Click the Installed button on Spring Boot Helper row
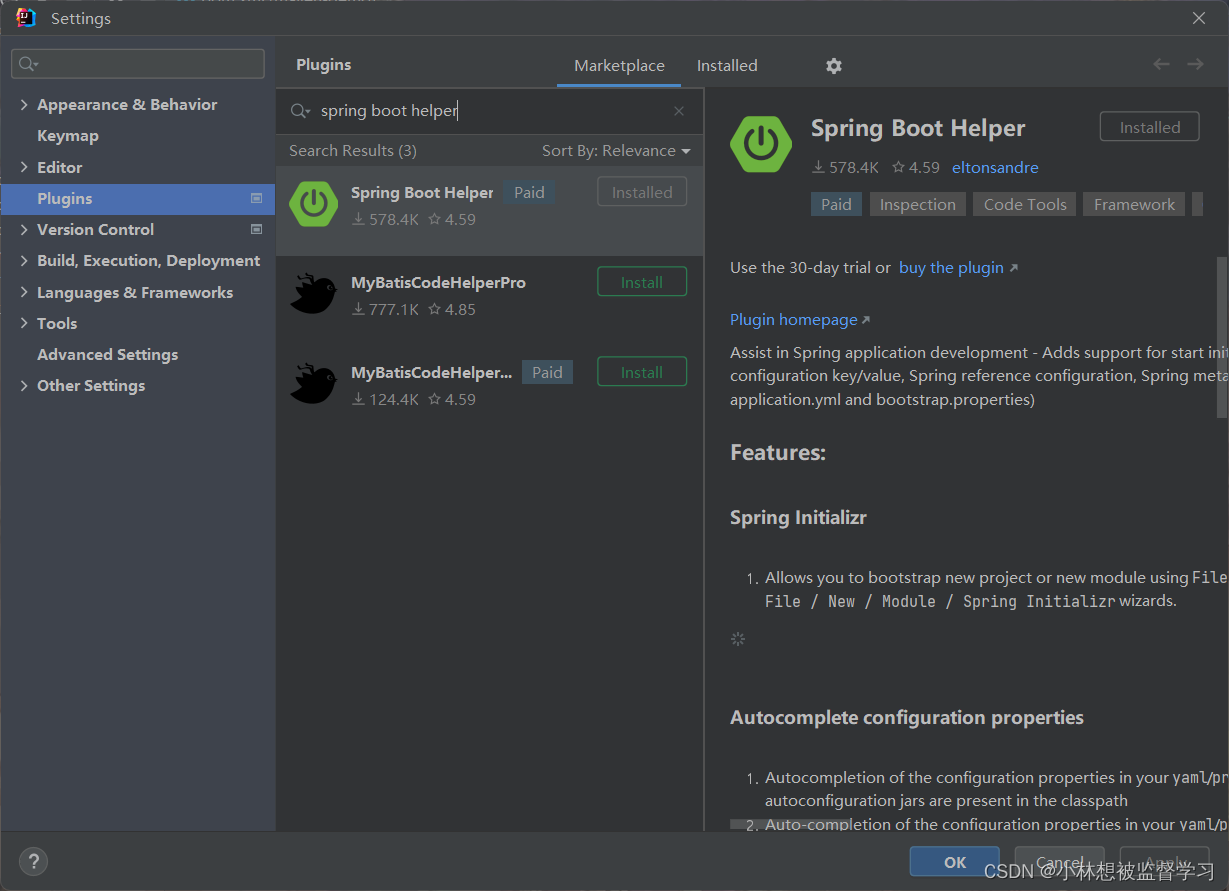Viewport: 1229px width, 891px height. (642, 192)
